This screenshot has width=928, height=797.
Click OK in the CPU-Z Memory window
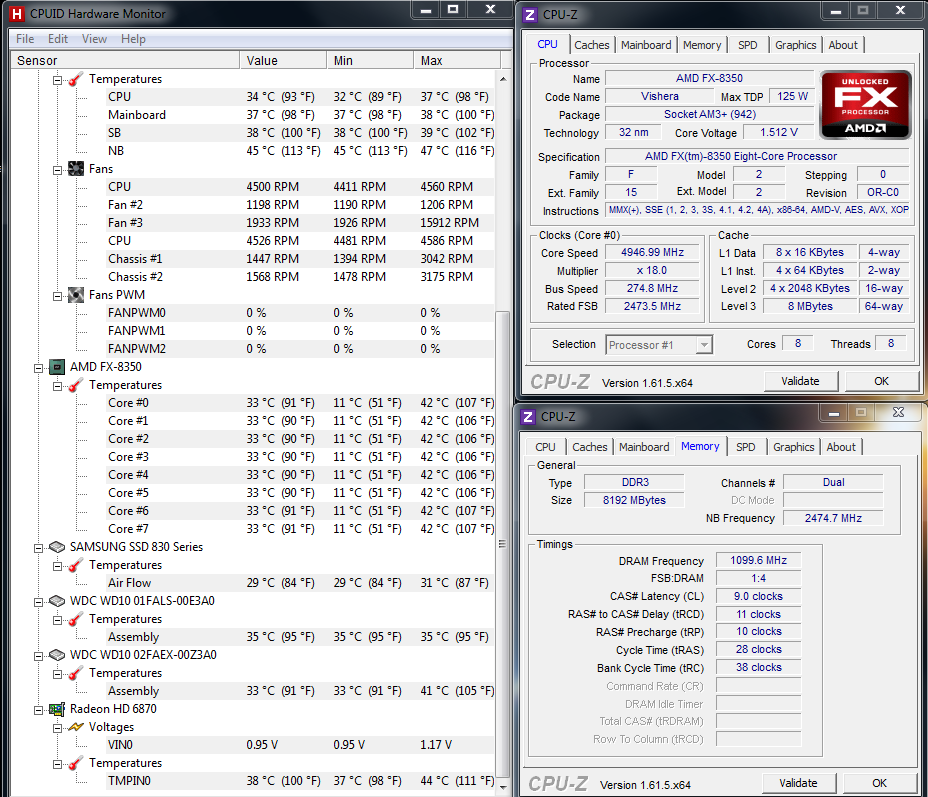(879, 783)
